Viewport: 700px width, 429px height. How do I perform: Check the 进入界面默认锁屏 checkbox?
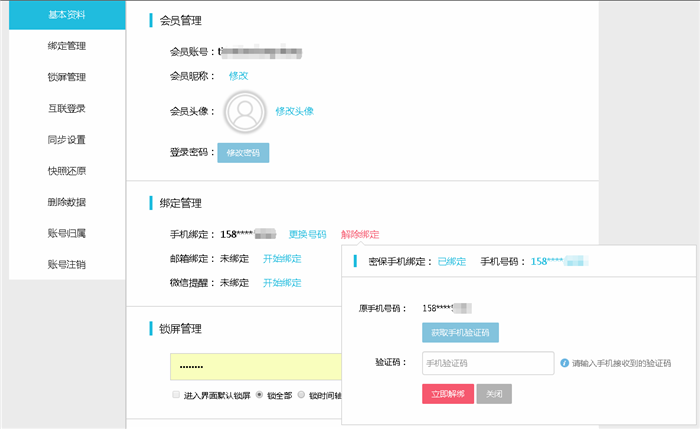(x=177, y=395)
